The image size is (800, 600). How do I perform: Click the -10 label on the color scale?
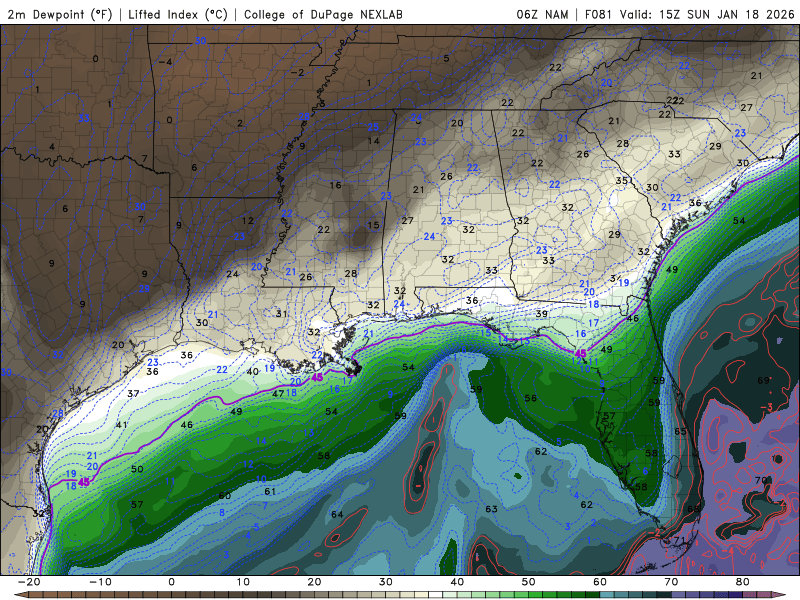point(100,582)
